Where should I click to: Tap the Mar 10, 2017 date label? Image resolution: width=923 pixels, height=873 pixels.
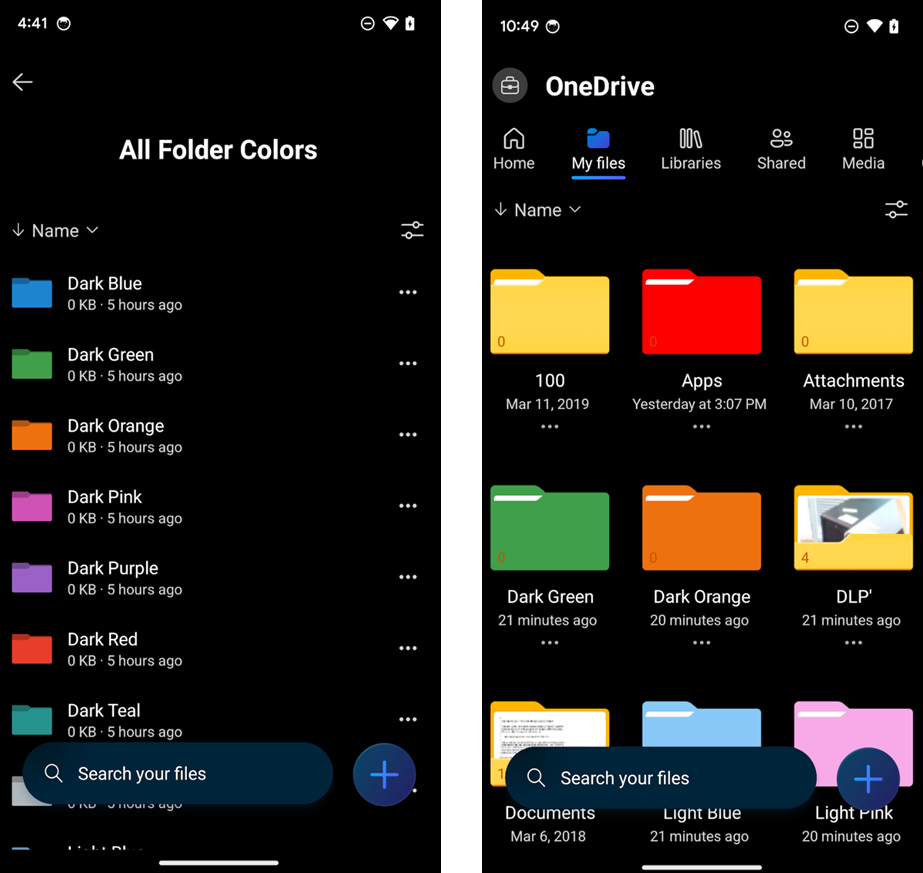(x=851, y=404)
